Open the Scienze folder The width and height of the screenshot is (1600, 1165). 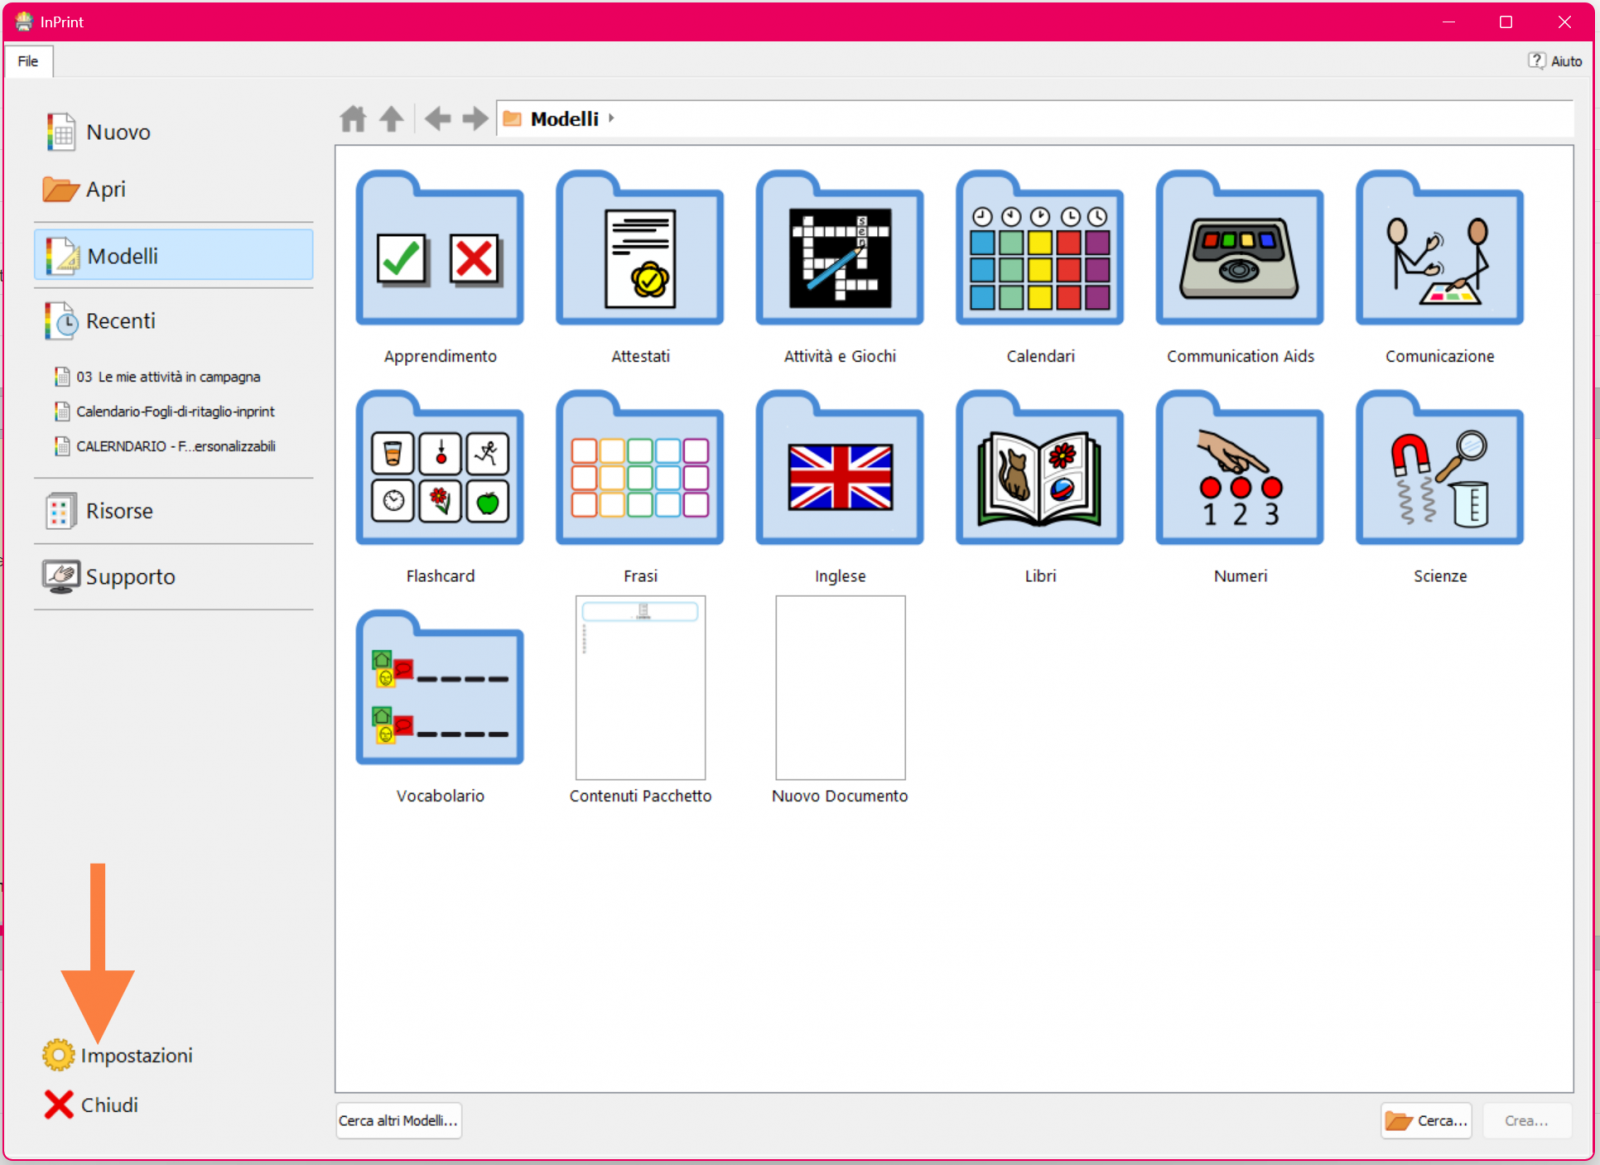click(x=1440, y=468)
